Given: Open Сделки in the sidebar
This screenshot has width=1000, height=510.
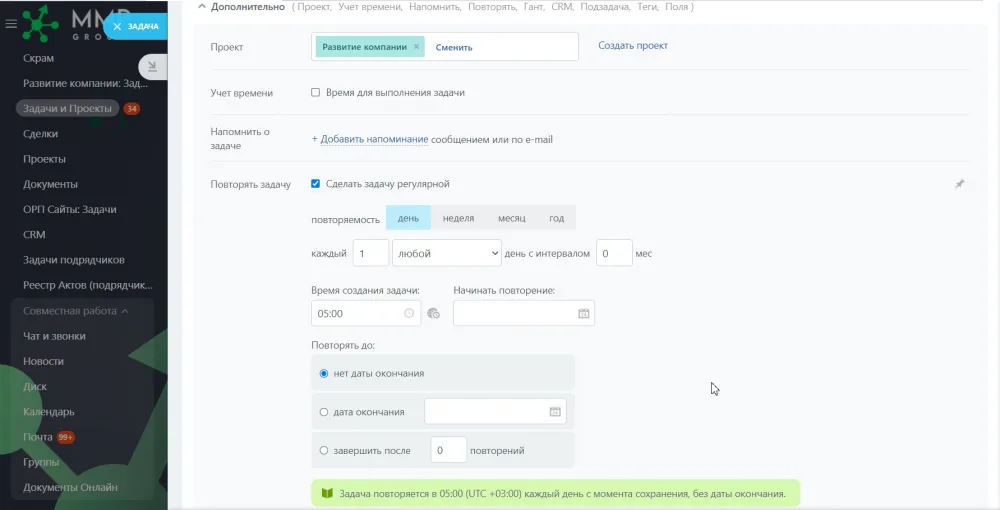Looking at the screenshot, I should [40, 134].
